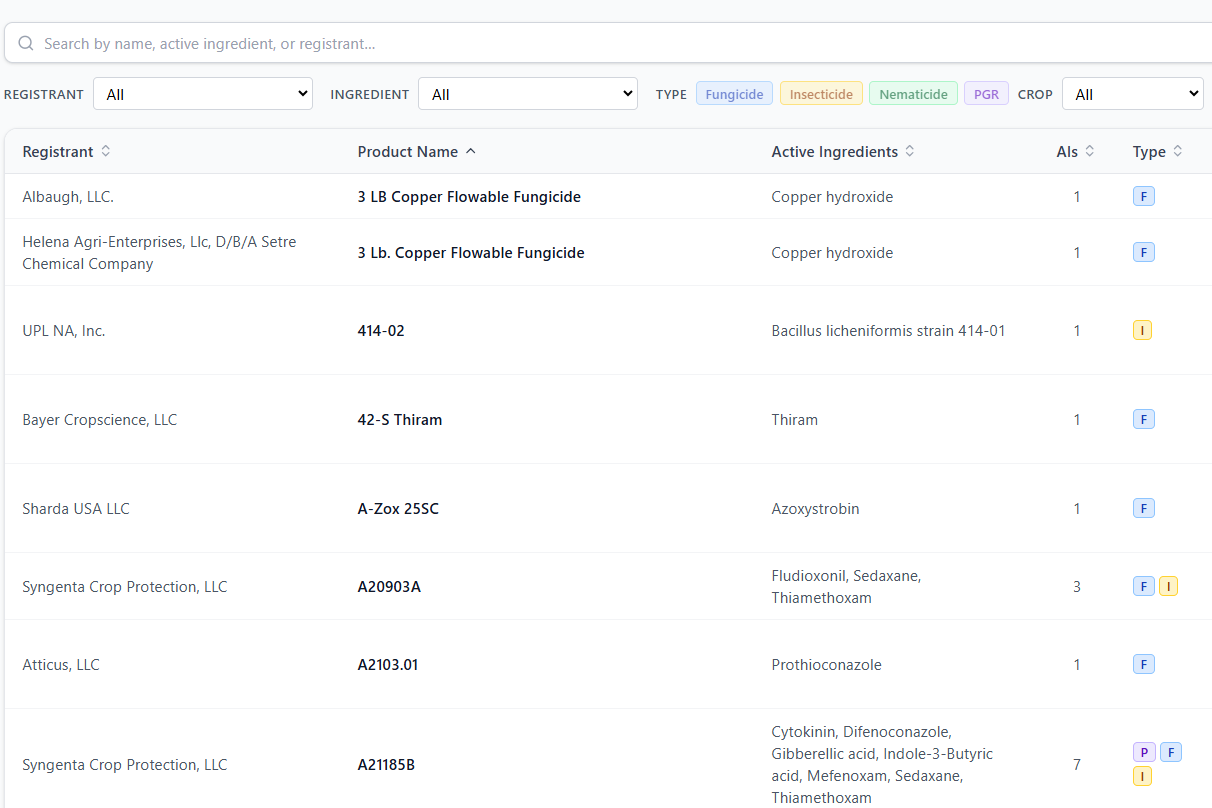
Task: Click registrant Bayer Cropscience, LLC
Action: coord(100,419)
